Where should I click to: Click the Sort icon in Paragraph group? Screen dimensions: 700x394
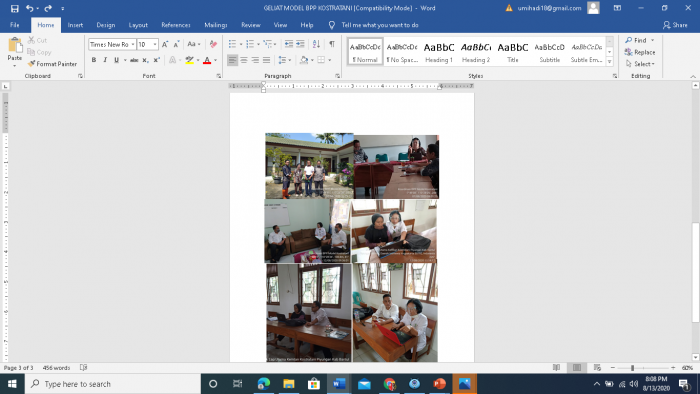click(316, 44)
